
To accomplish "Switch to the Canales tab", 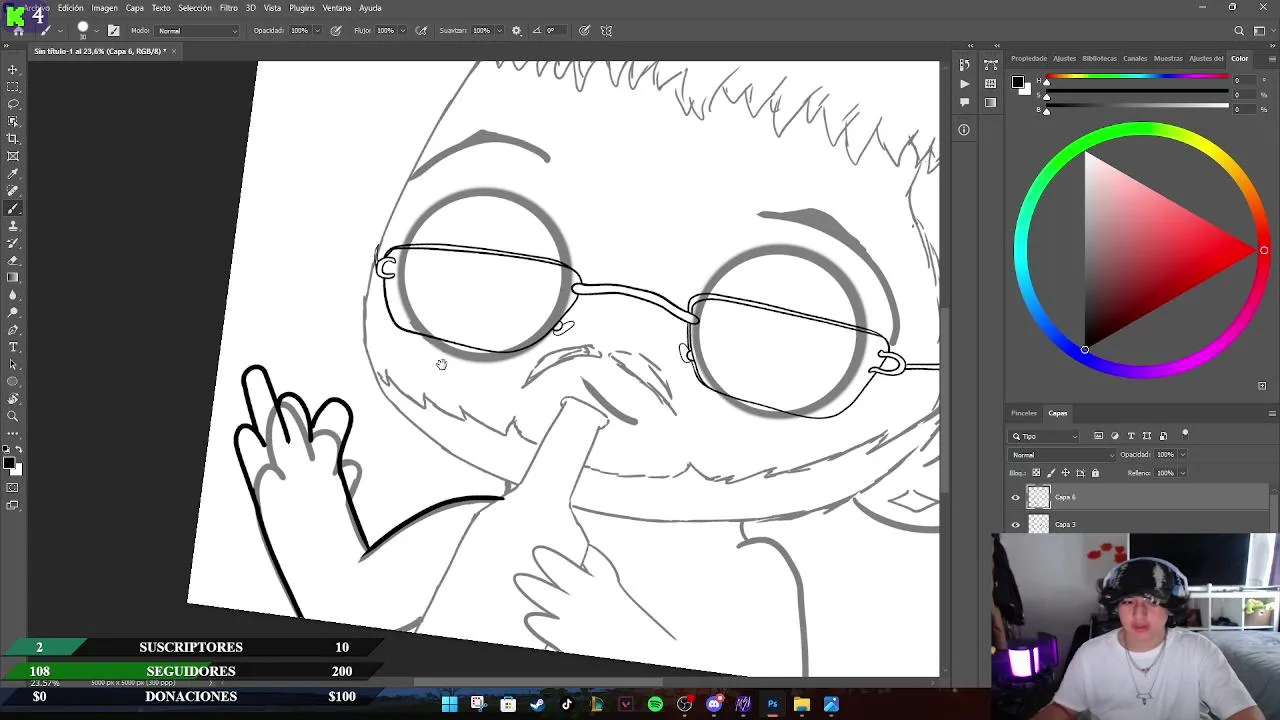I will click(x=1135, y=58).
